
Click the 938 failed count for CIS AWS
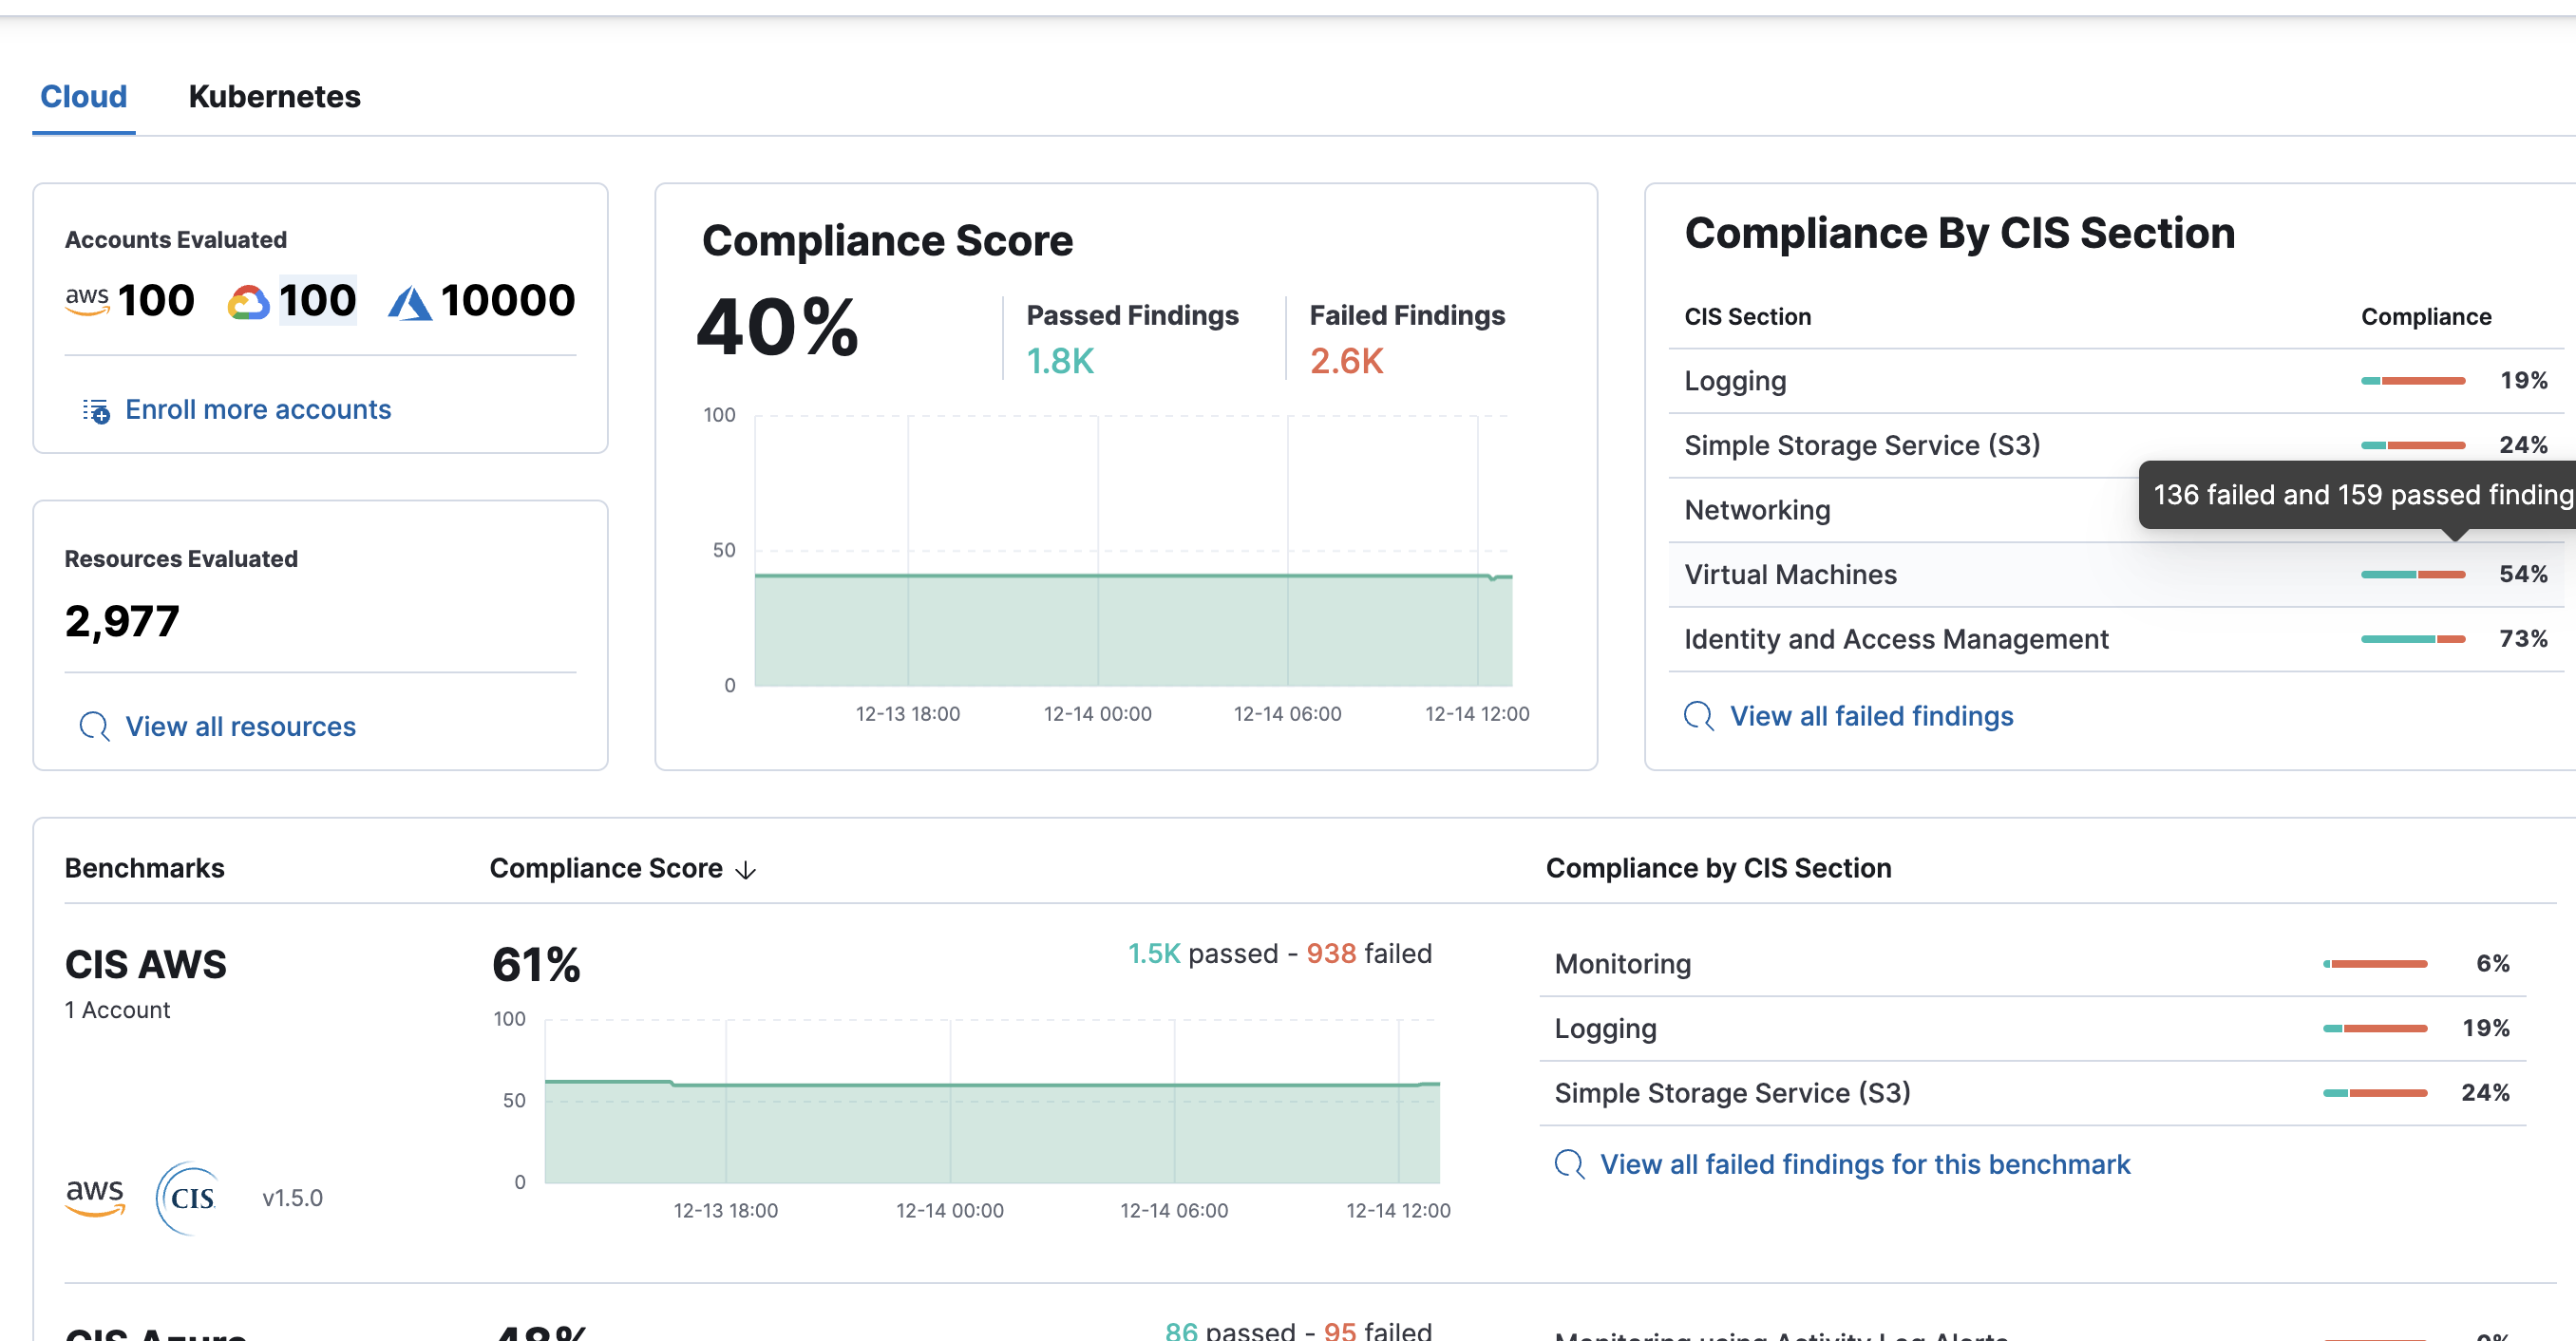point(1331,953)
